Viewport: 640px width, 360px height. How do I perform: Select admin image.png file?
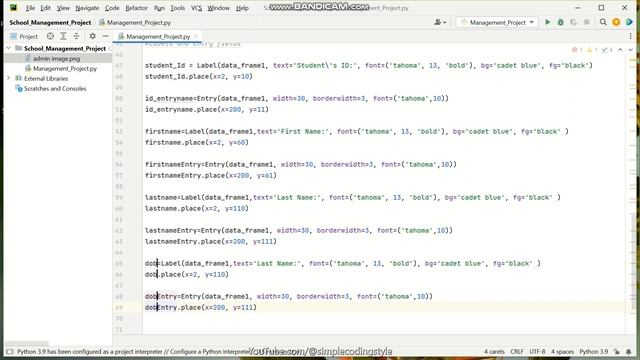(56, 58)
